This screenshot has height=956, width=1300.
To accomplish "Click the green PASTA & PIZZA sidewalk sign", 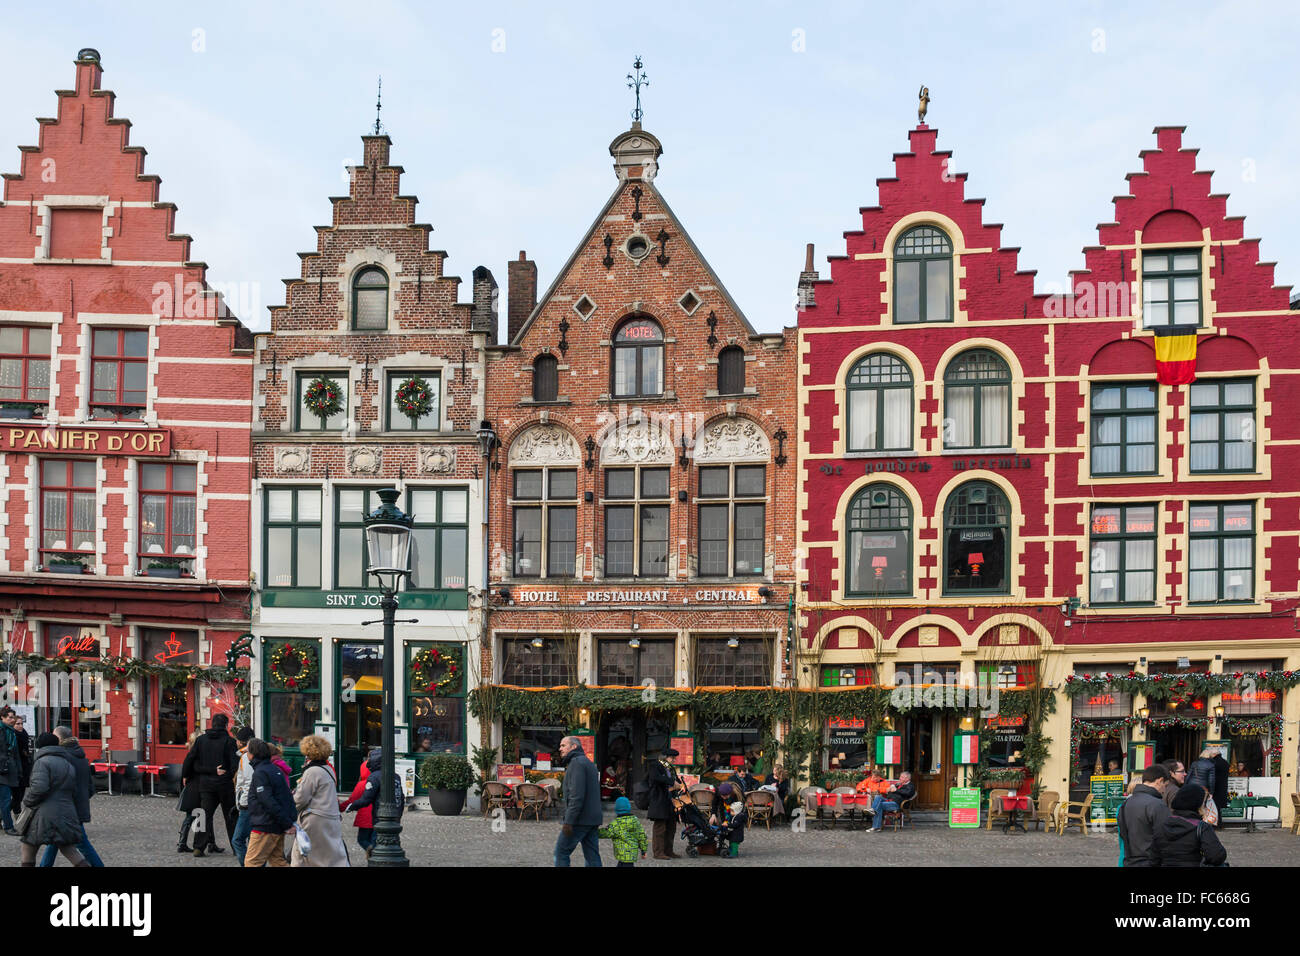I will pyautogui.click(x=963, y=806).
